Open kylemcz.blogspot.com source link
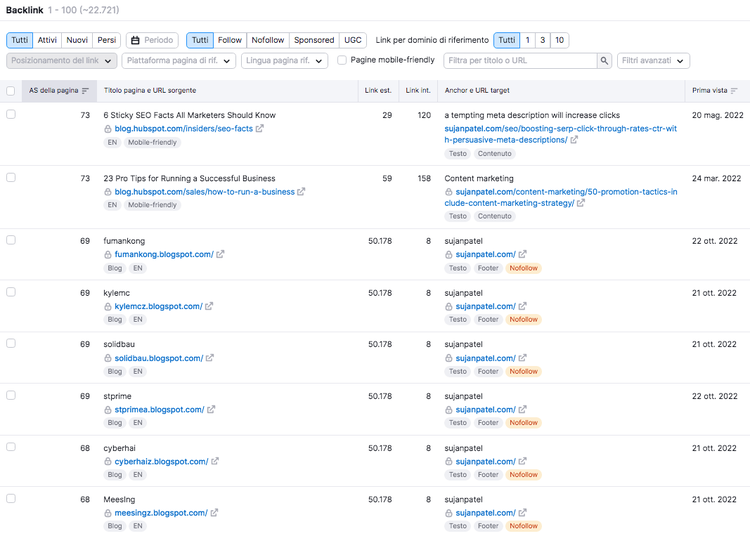750x536 pixels. pos(158,306)
